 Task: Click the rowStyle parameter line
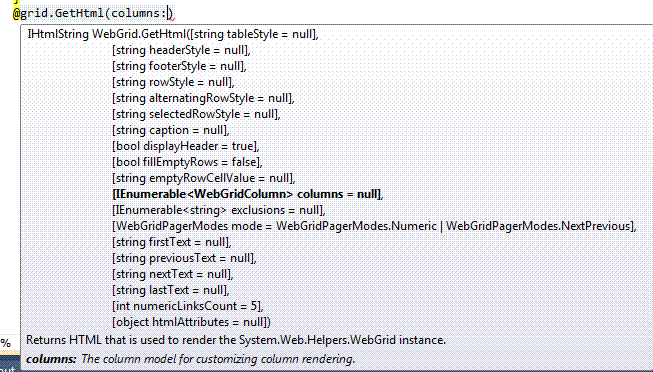[173, 82]
